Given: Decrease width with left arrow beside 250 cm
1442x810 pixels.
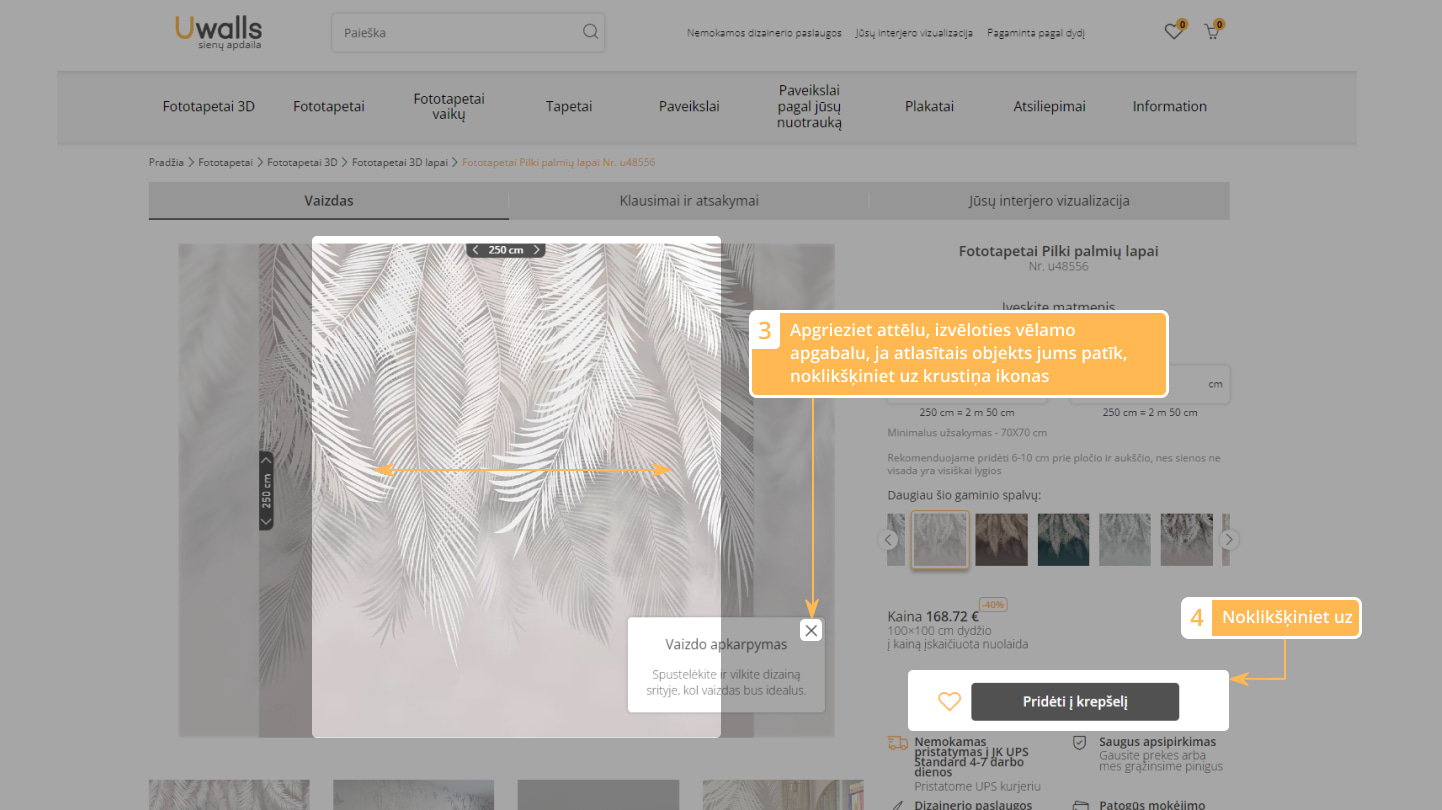Looking at the screenshot, I should point(476,250).
